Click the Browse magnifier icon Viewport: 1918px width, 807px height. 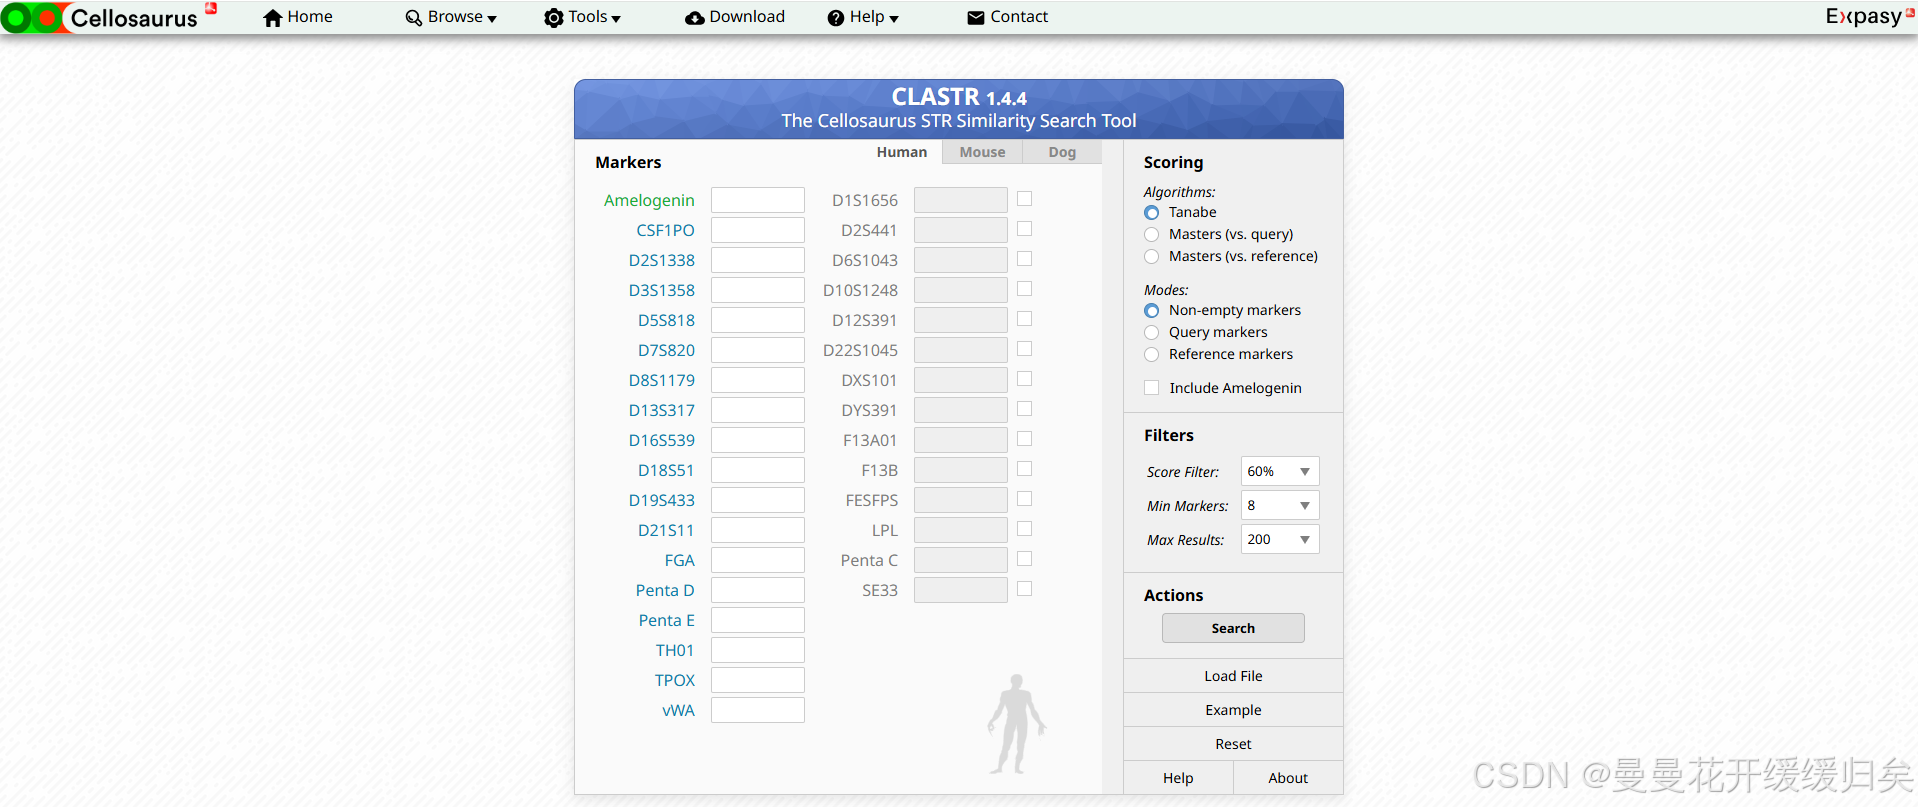click(x=413, y=18)
